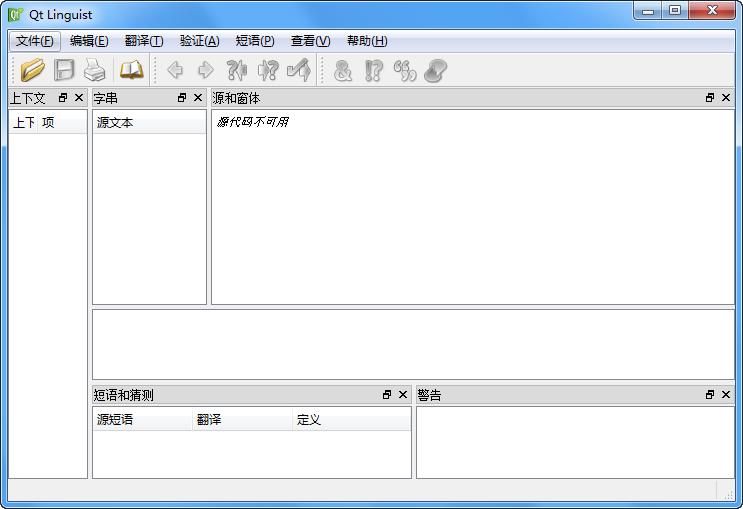Toggle place marker validation icon
743x509 pixels.
click(x=435, y=71)
